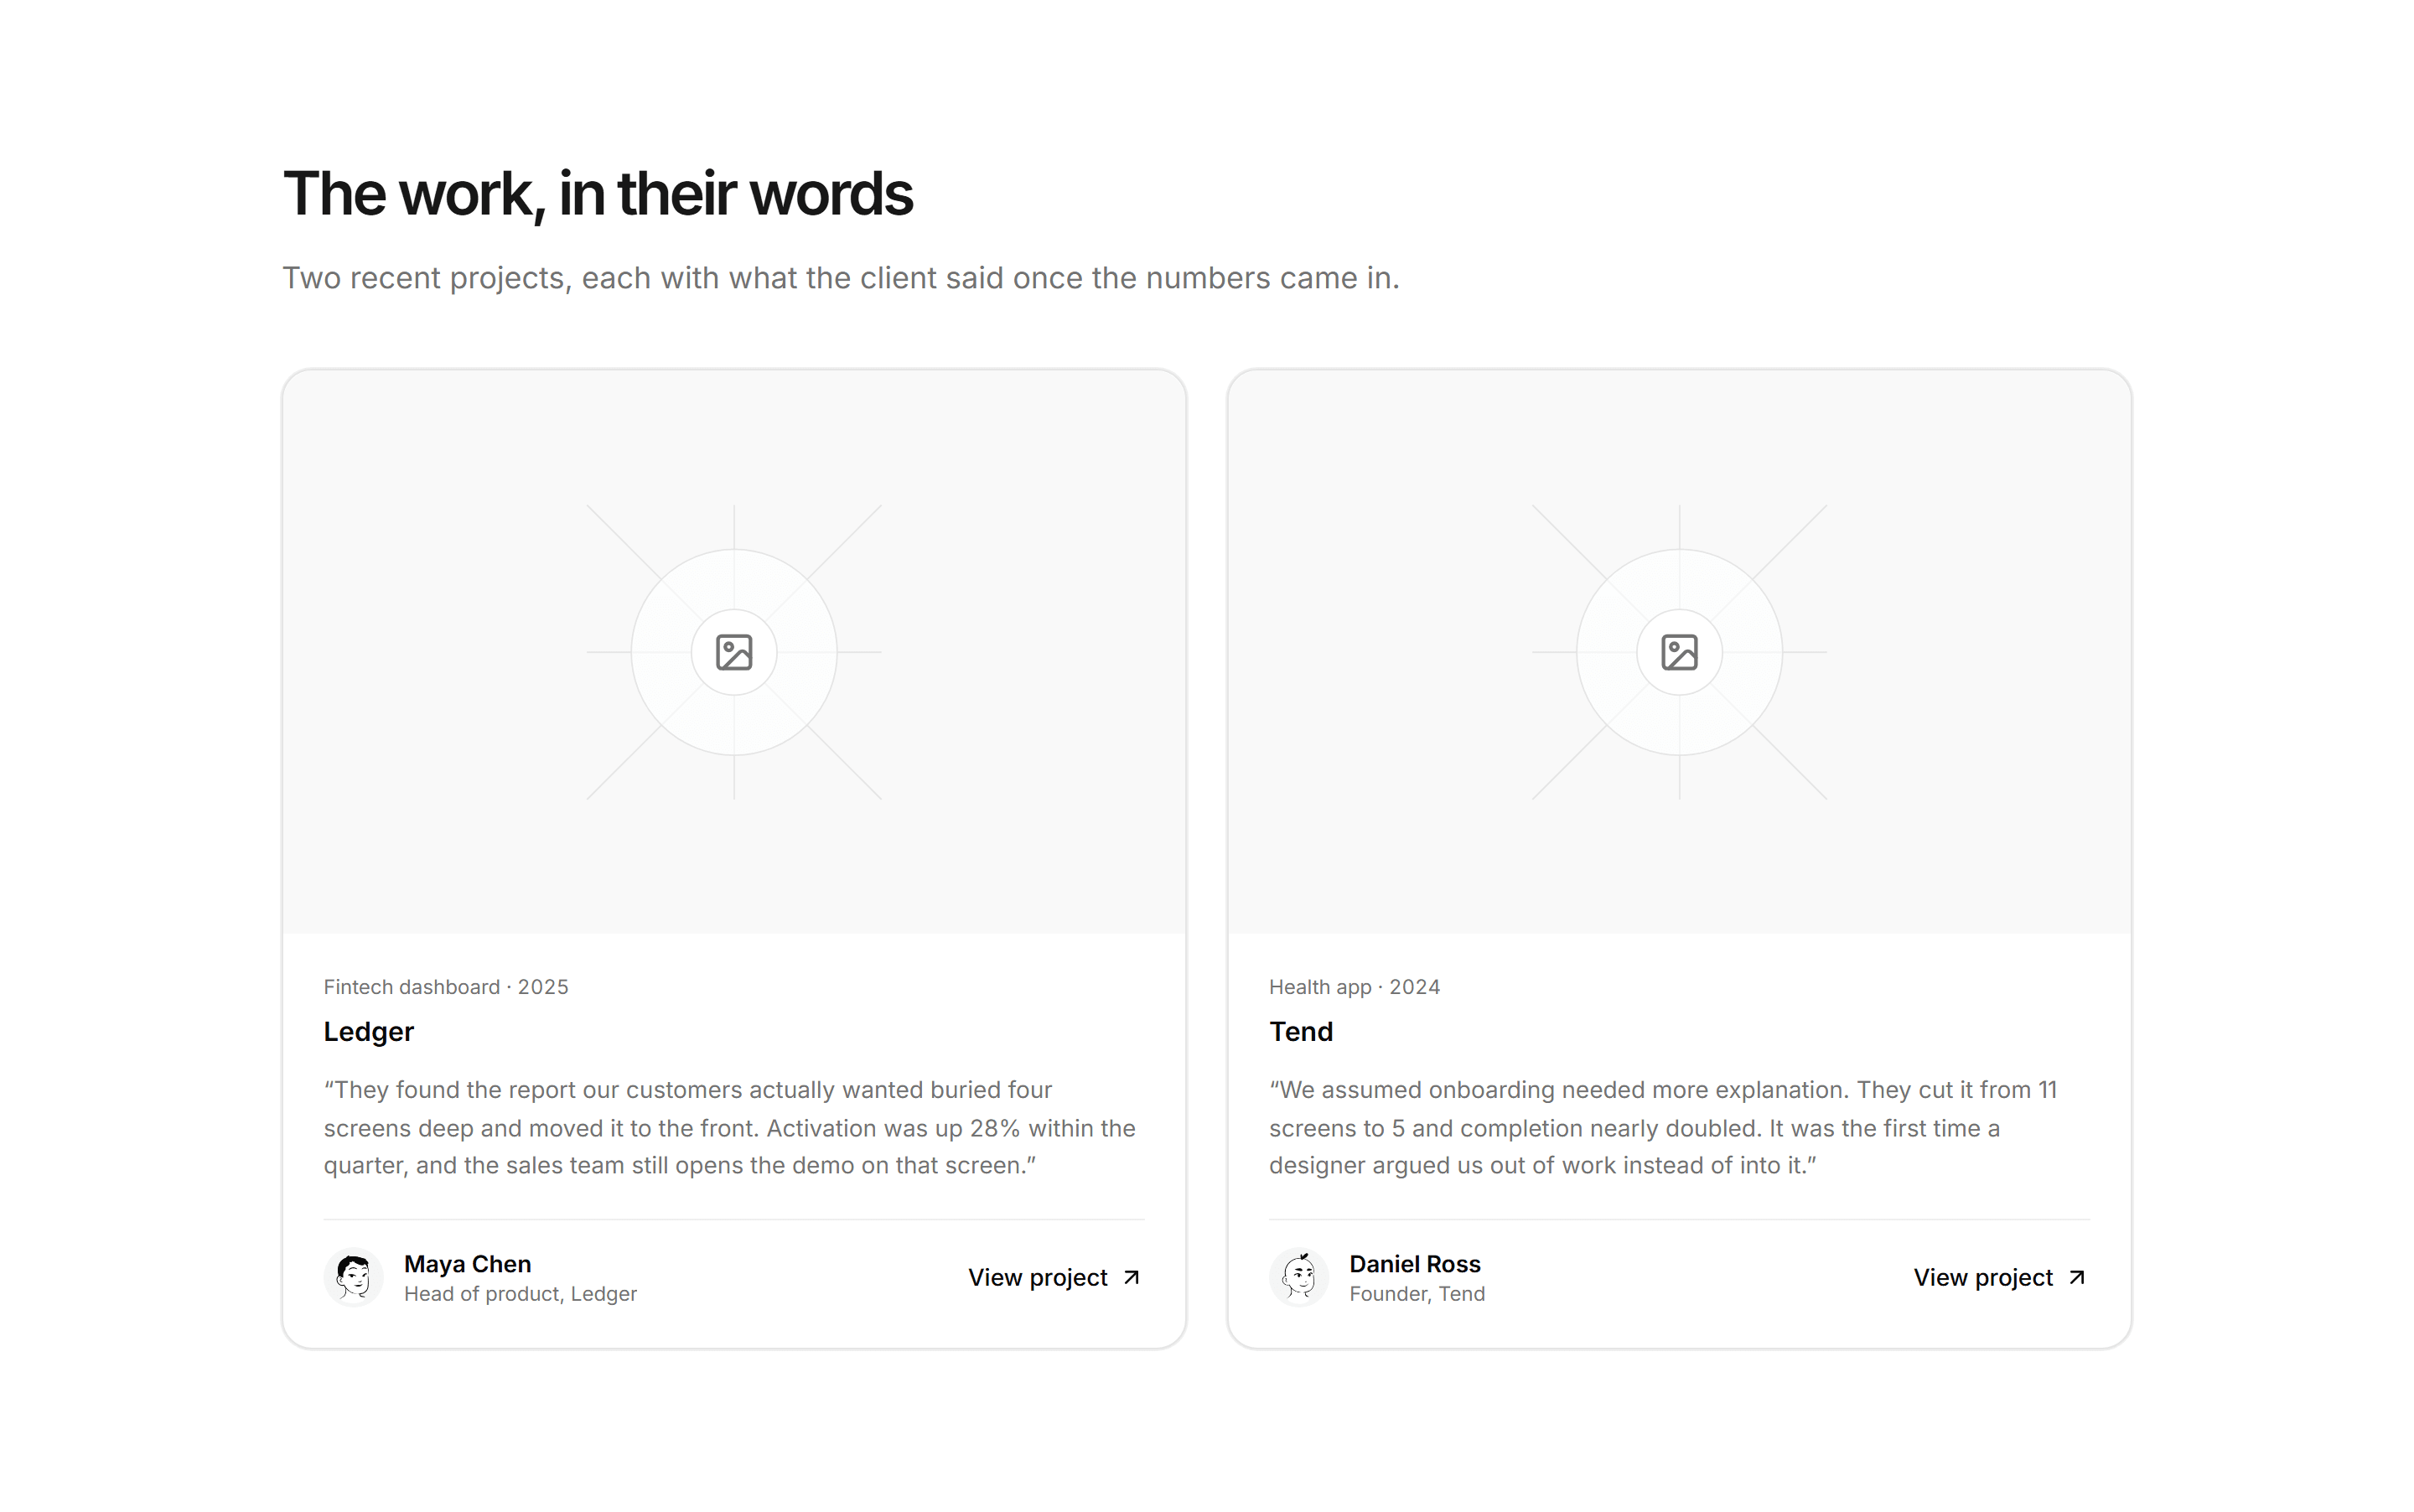
Task: Click Daniel Ross's avatar
Action: point(1298,1277)
